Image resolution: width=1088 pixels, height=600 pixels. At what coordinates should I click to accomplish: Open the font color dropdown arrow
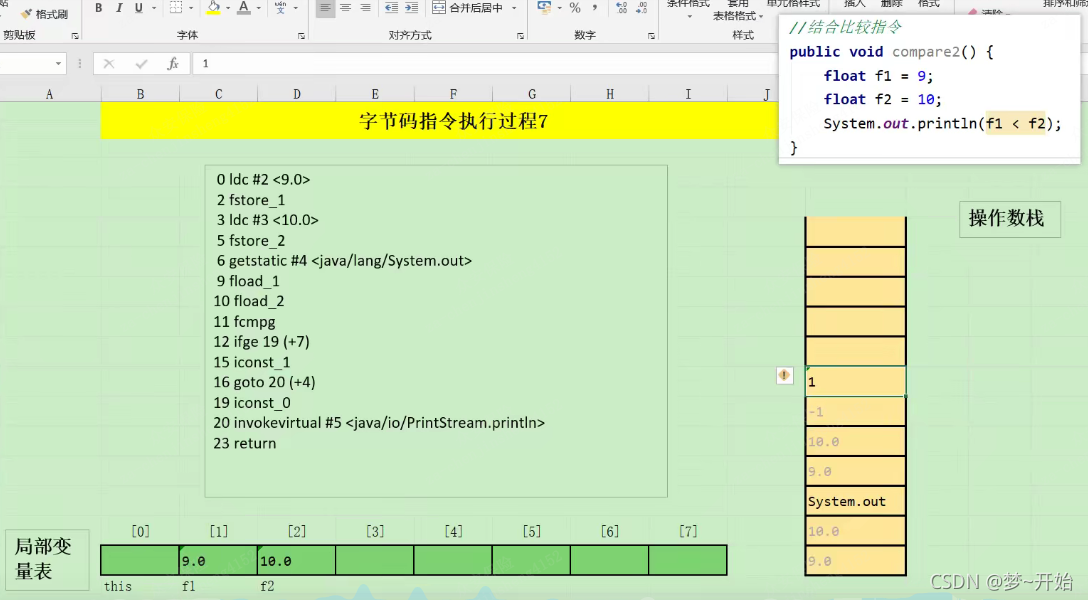[259, 8]
